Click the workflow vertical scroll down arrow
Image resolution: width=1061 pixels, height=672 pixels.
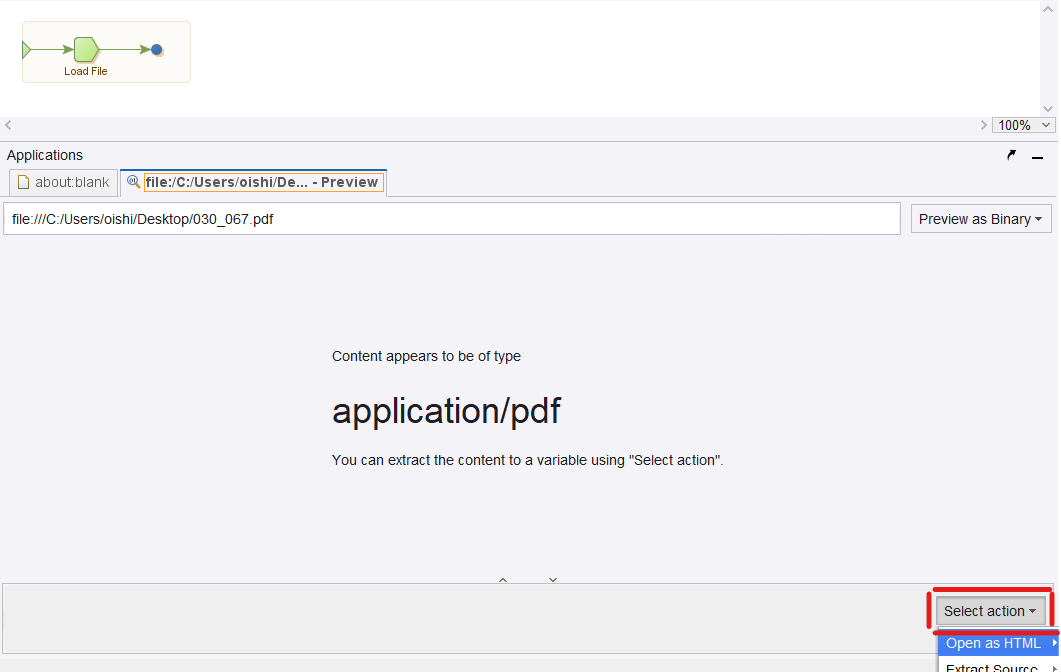coord(1047,108)
